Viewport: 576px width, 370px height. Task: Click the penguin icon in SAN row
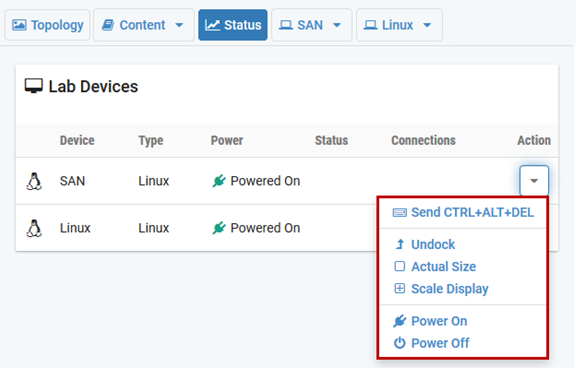34,181
